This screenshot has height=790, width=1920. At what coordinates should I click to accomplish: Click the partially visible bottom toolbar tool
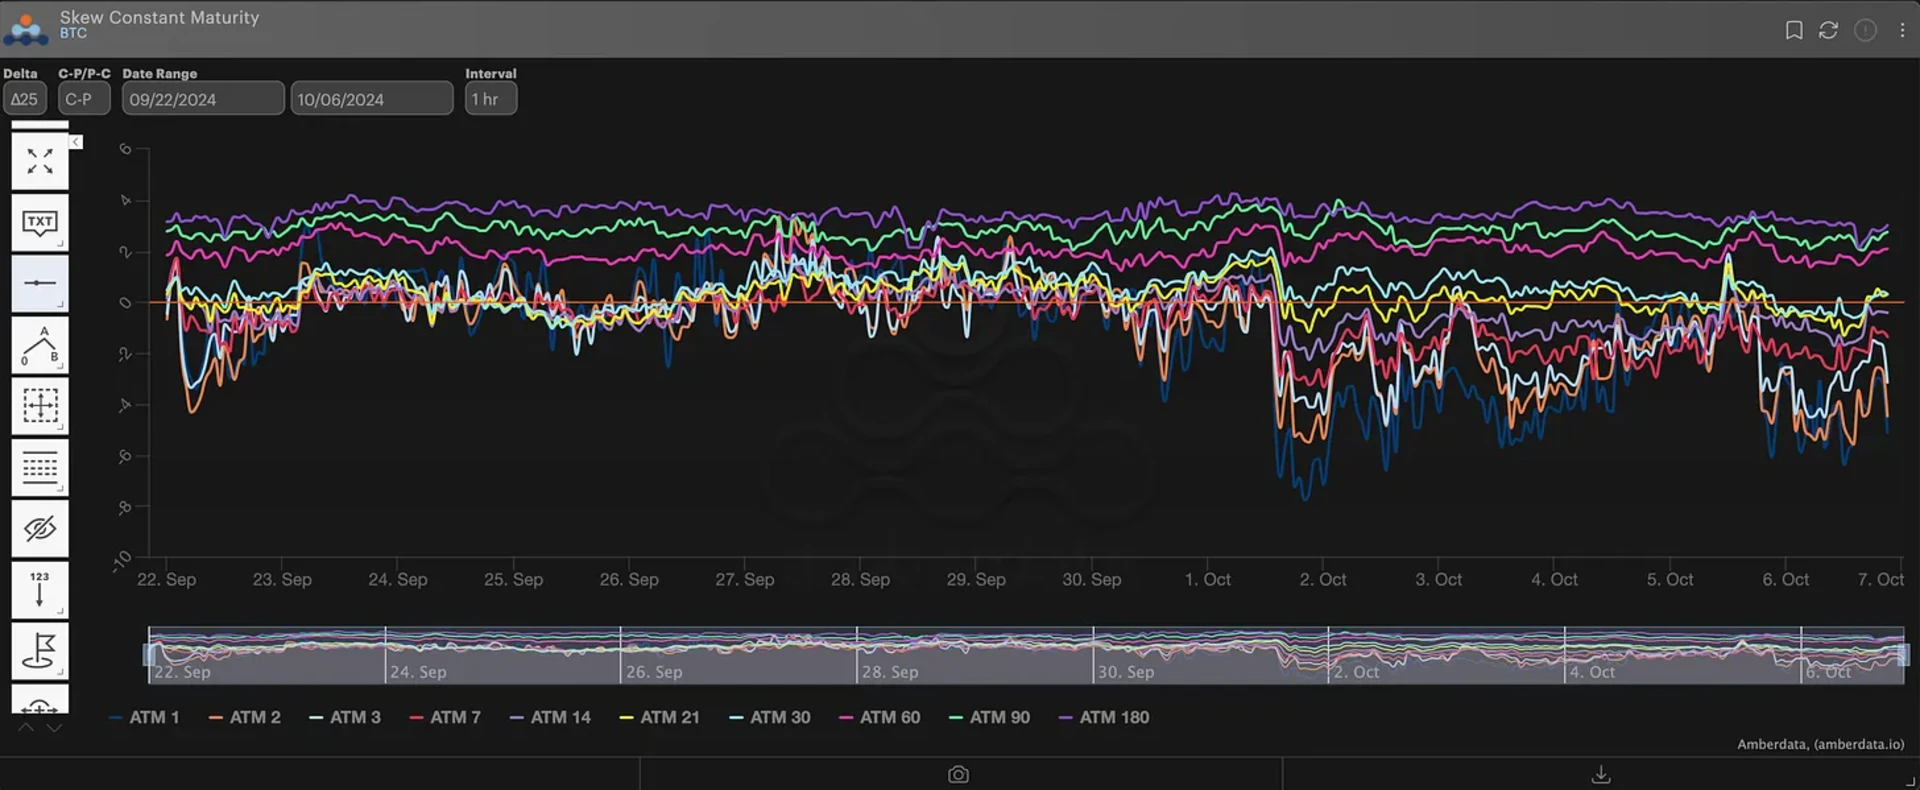(40, 699)
